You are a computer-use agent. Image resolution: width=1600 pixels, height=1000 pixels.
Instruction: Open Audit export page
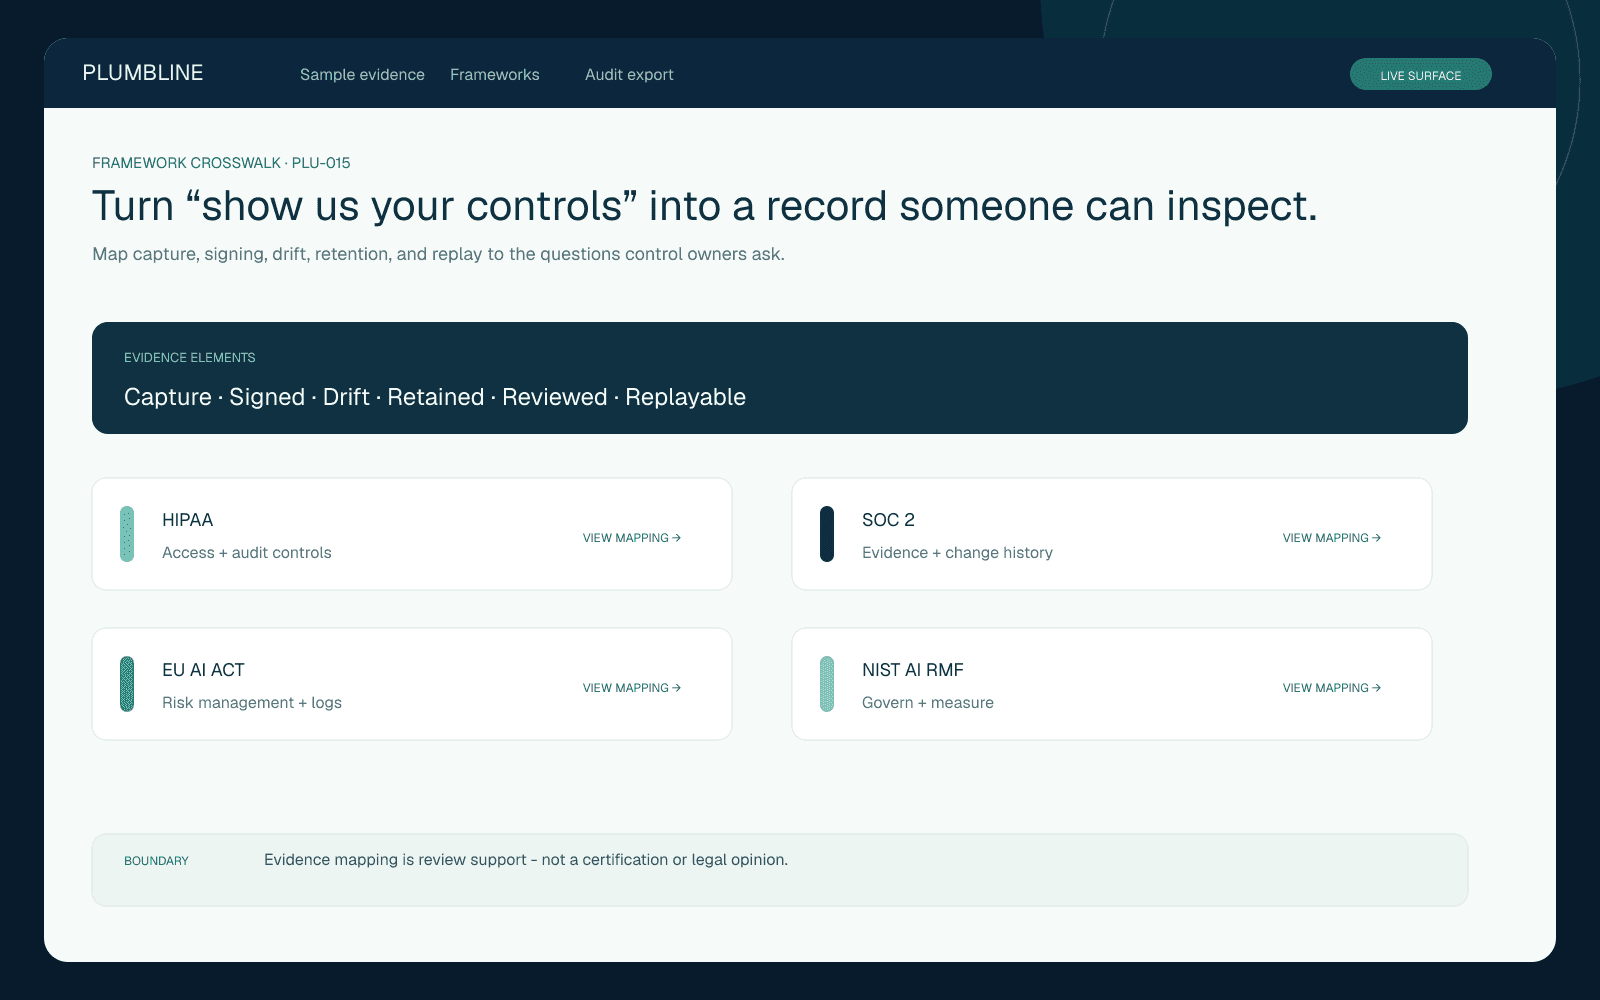(629, 75)
